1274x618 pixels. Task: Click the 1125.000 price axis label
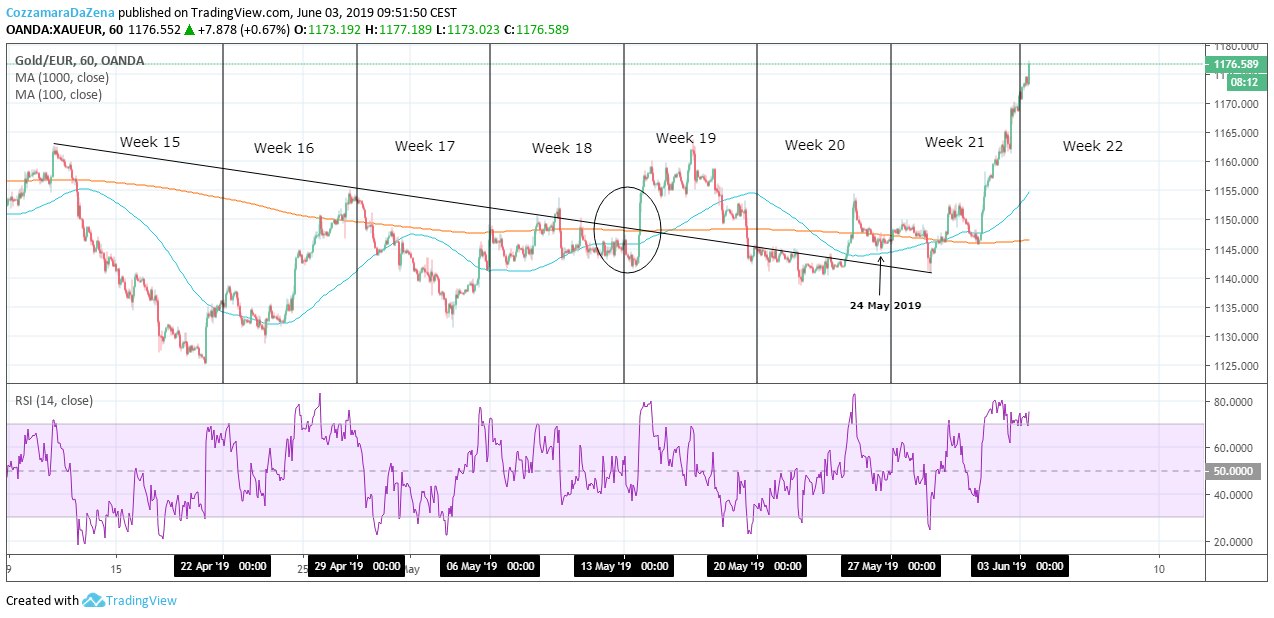click(x=1237, y=366)
